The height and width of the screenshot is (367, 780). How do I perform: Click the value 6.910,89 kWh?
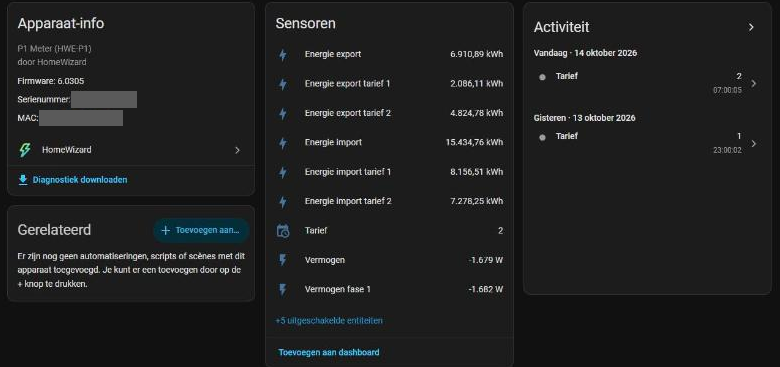(477, 54)
